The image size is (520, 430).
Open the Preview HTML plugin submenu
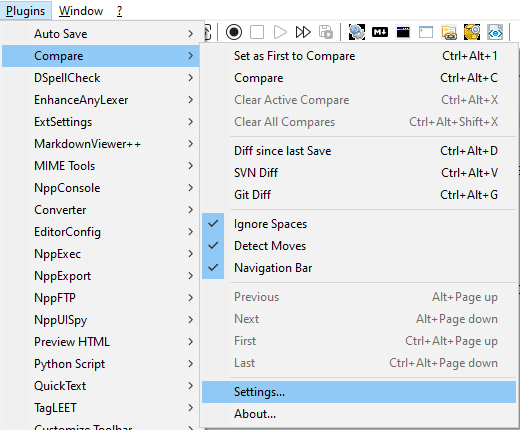(x=100, y=342)
